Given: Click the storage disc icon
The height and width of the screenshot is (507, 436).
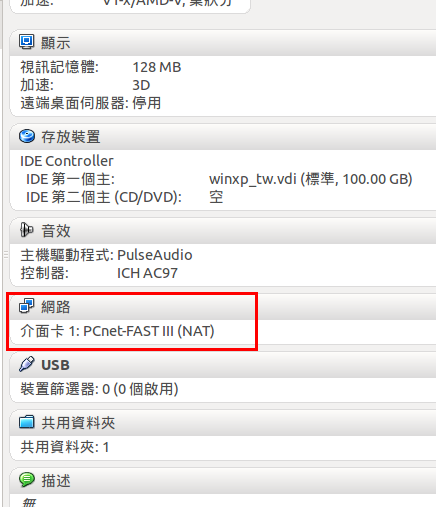Looking at the screenshot, I should [27, 136].
